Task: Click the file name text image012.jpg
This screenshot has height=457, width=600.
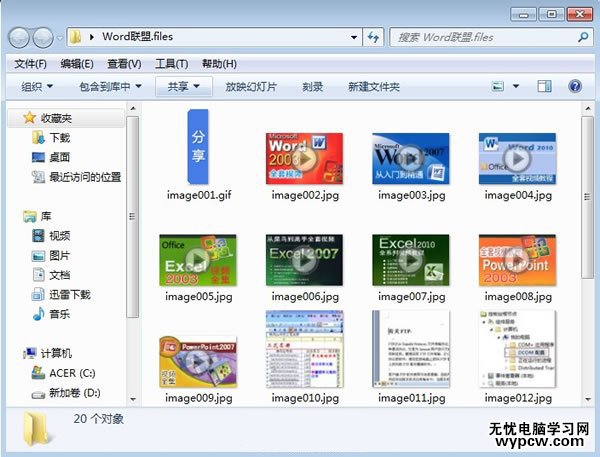Action: (x=518, y=398)
